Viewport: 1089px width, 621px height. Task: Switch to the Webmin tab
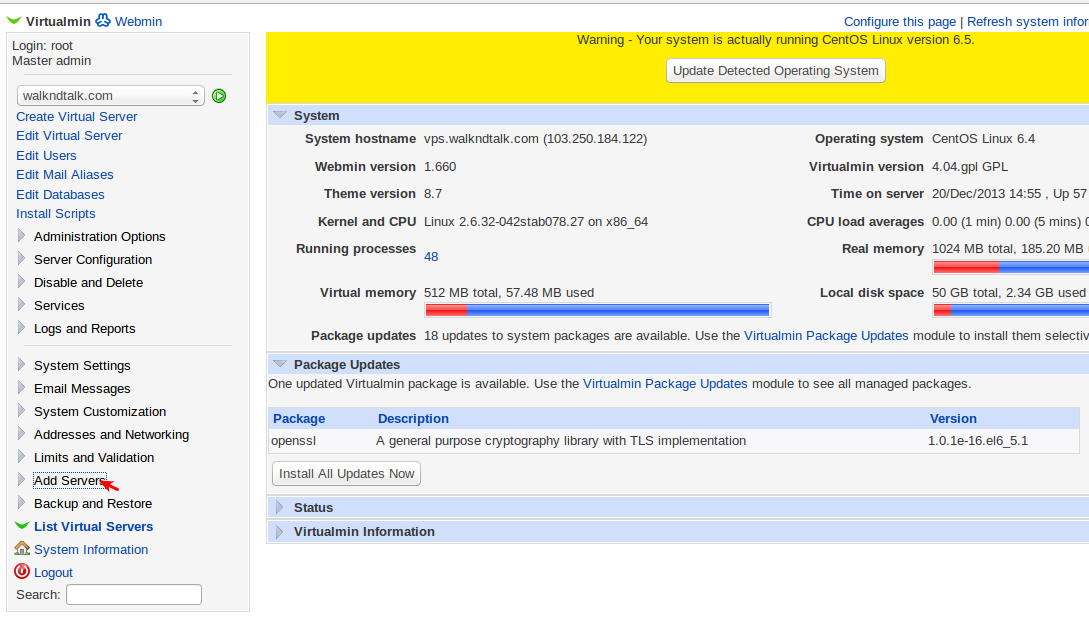(138, 21)
